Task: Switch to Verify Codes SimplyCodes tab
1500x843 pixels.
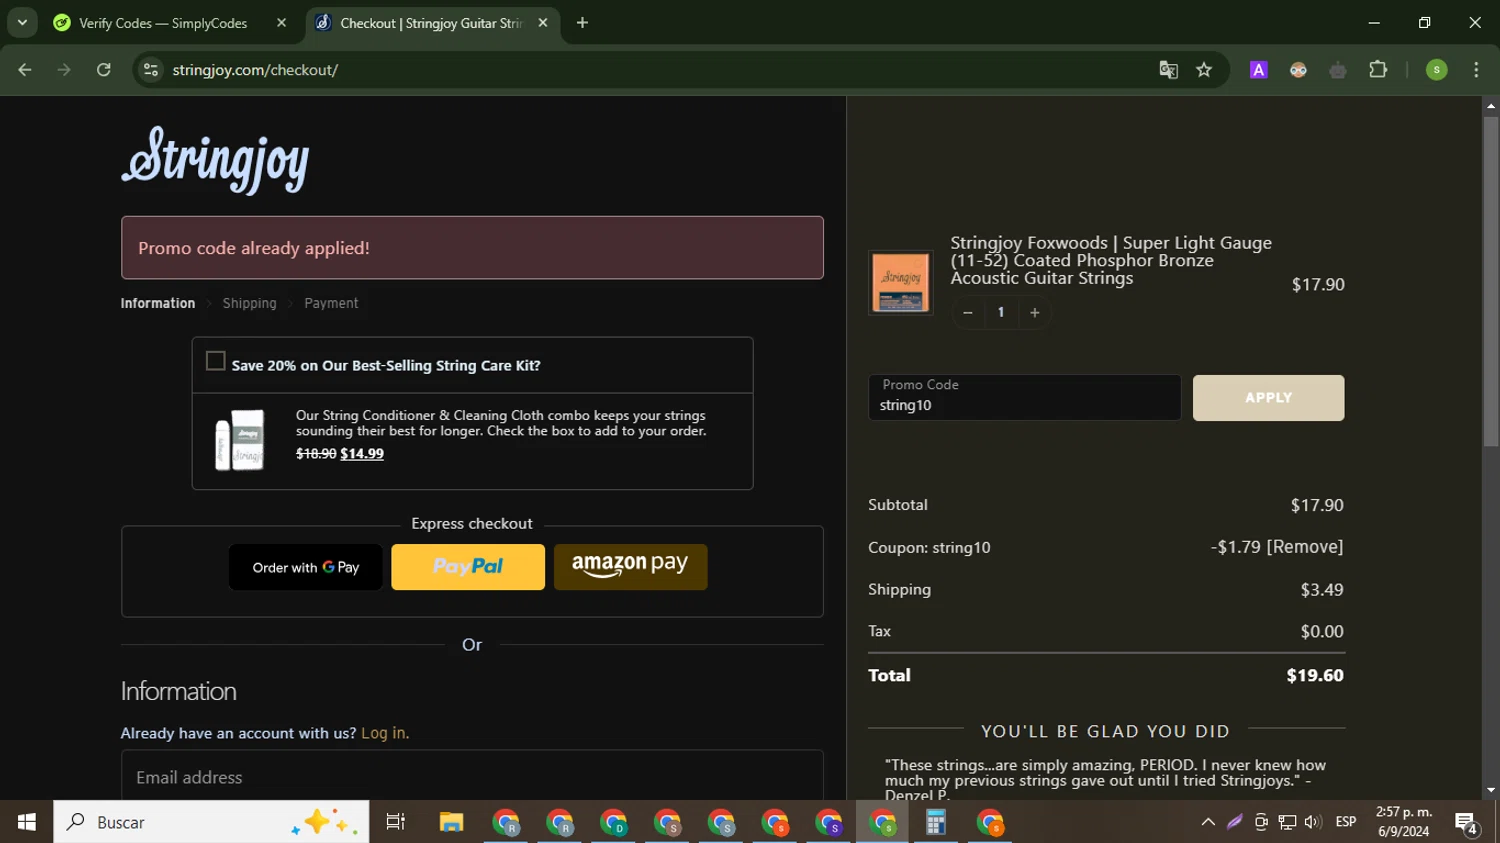Action: click(163, 23)
